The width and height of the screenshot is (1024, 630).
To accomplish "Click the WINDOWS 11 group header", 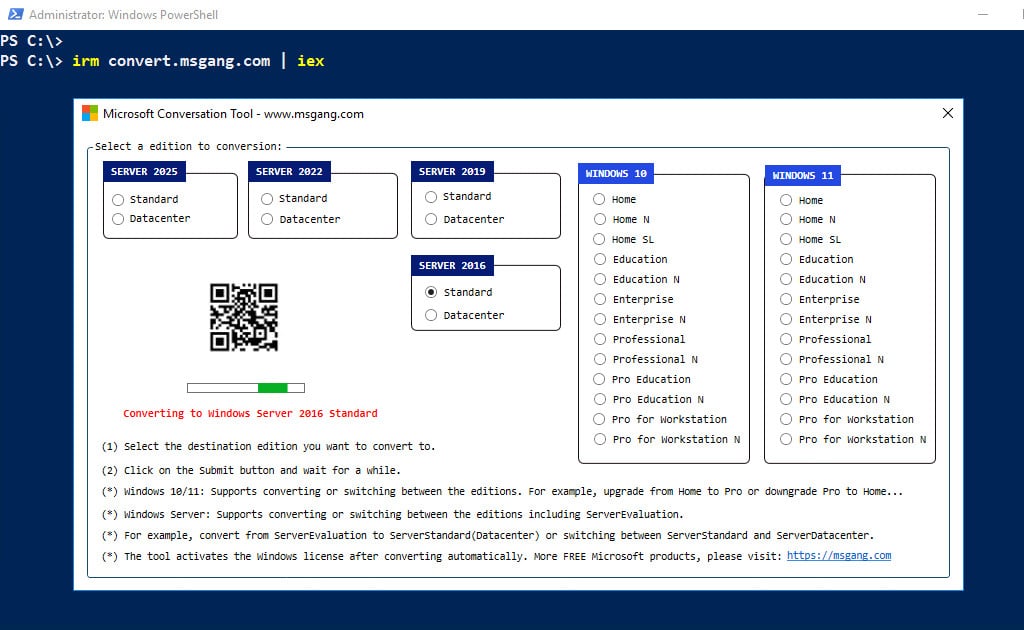I will click(x=803, y=176).
